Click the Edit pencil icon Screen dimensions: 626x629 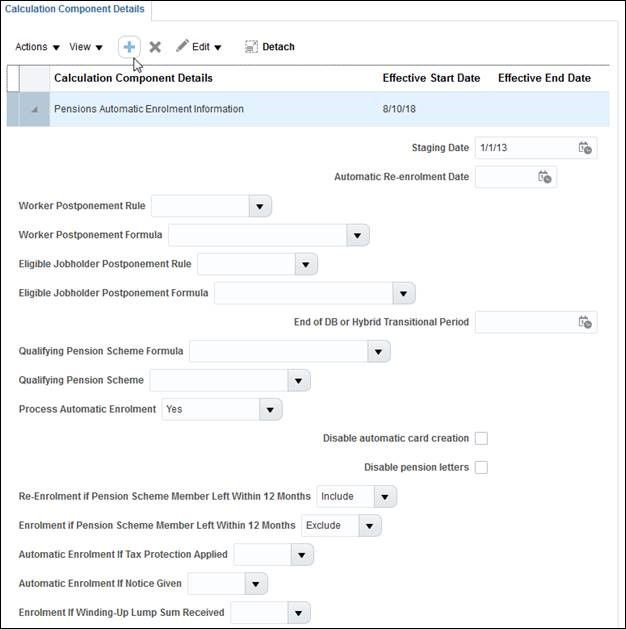point(182,47)
